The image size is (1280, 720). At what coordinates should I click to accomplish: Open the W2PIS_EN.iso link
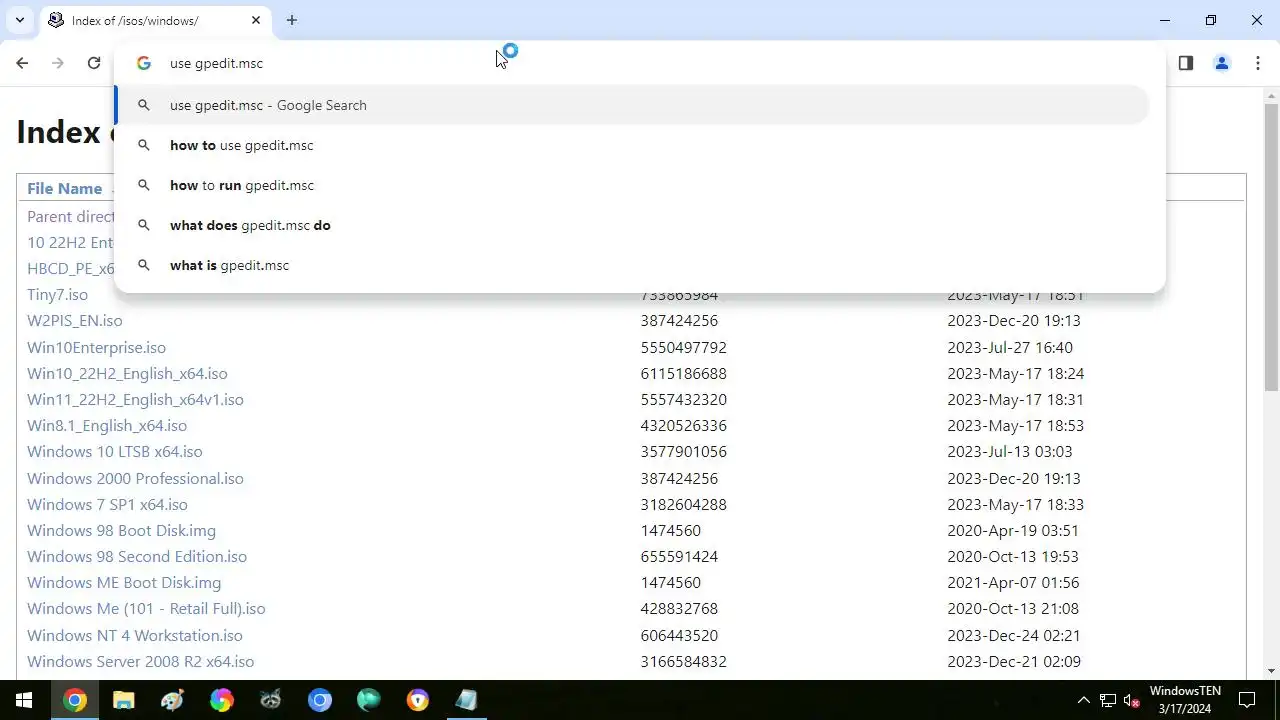(x=74, y=321)
